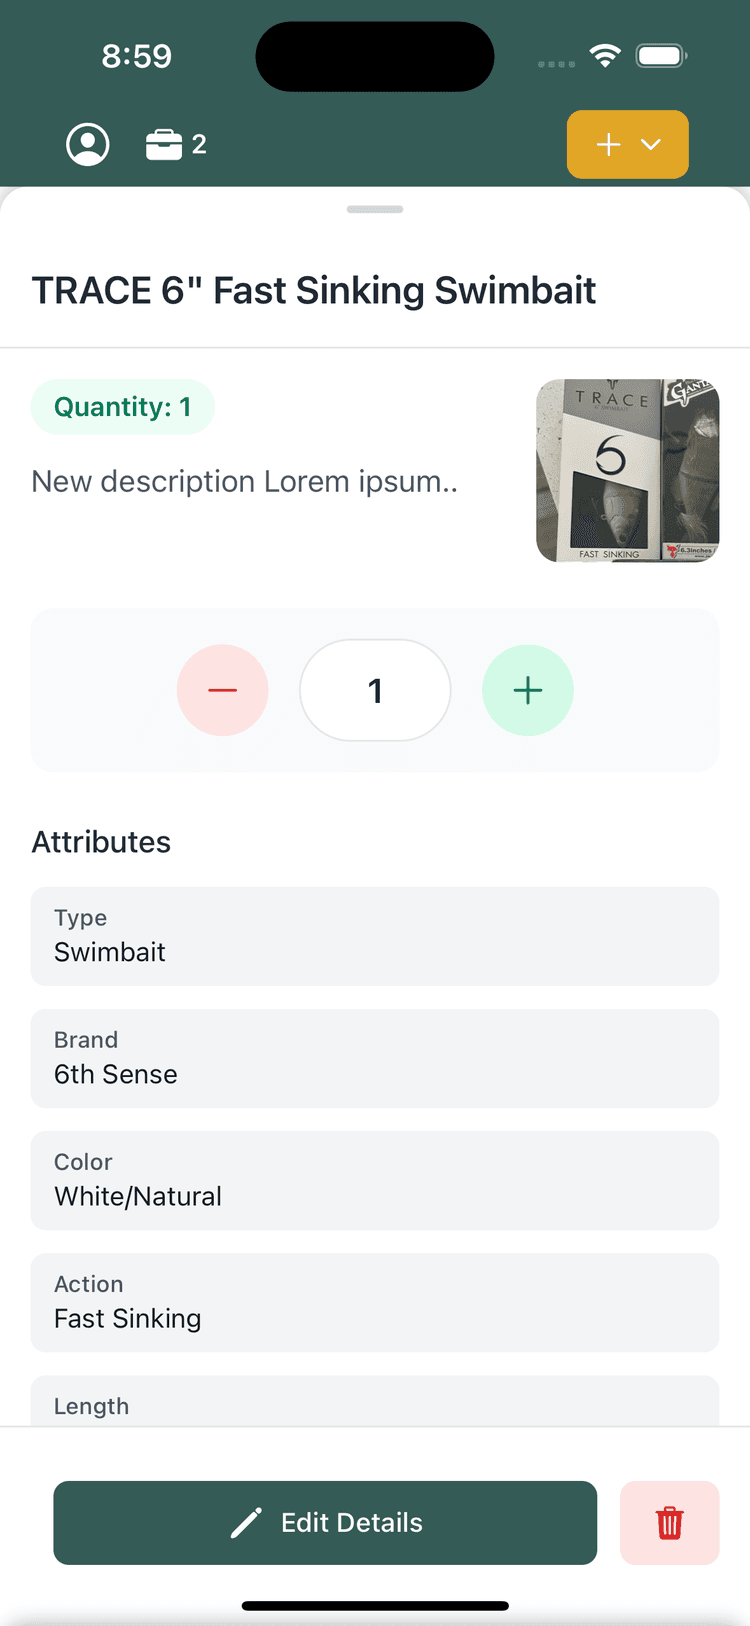The height and width of the screenshot is (1626, 750).
Task: Tap the sheet drag handle bar
Action: click(375, 209)
